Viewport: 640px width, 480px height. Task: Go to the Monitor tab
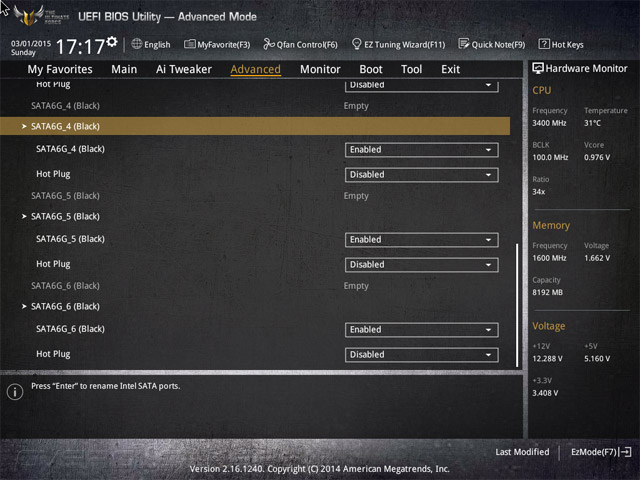pyautogui.click(x=320, y=69)
